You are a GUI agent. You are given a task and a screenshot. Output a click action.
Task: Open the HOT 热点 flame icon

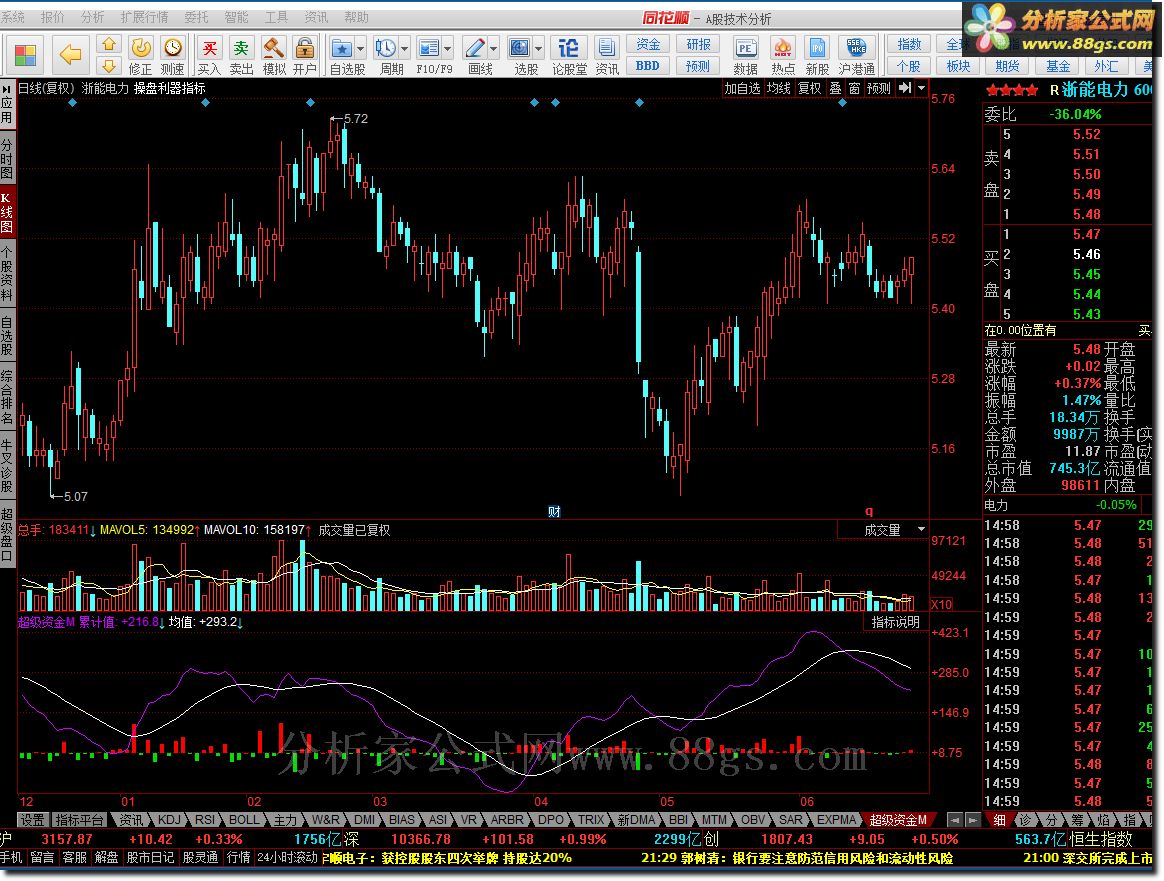click(x=782, y=48)
